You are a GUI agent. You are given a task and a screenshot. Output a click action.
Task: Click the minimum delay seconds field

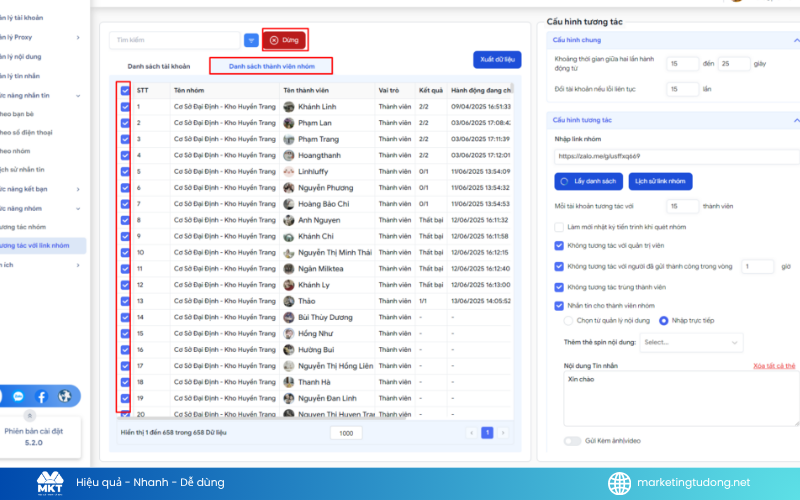682,64
